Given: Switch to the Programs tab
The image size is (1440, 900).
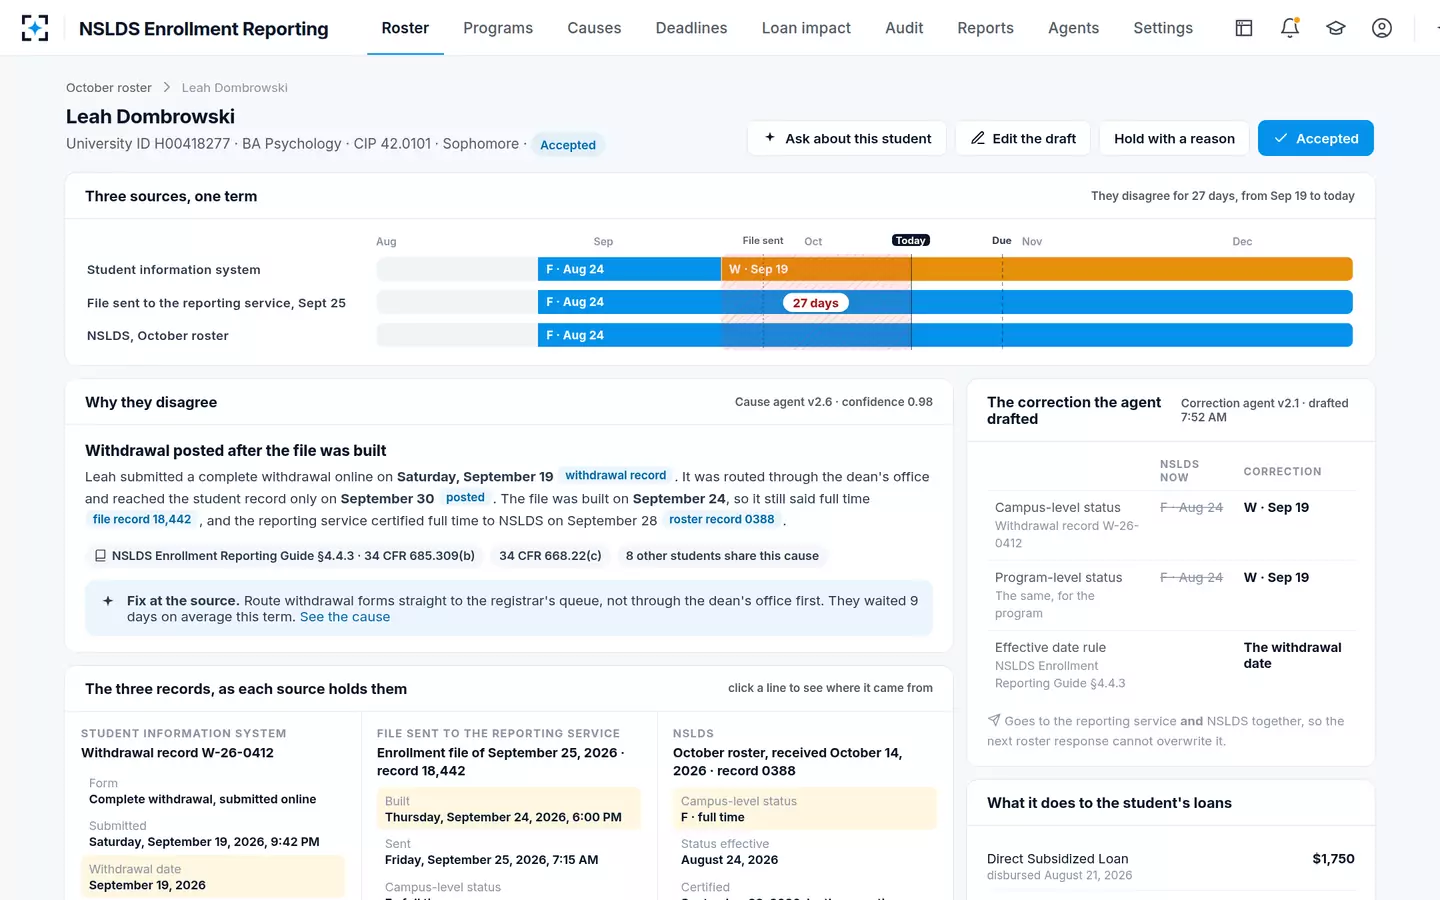Looking at the screenshot, I should [x=498, y=28].
